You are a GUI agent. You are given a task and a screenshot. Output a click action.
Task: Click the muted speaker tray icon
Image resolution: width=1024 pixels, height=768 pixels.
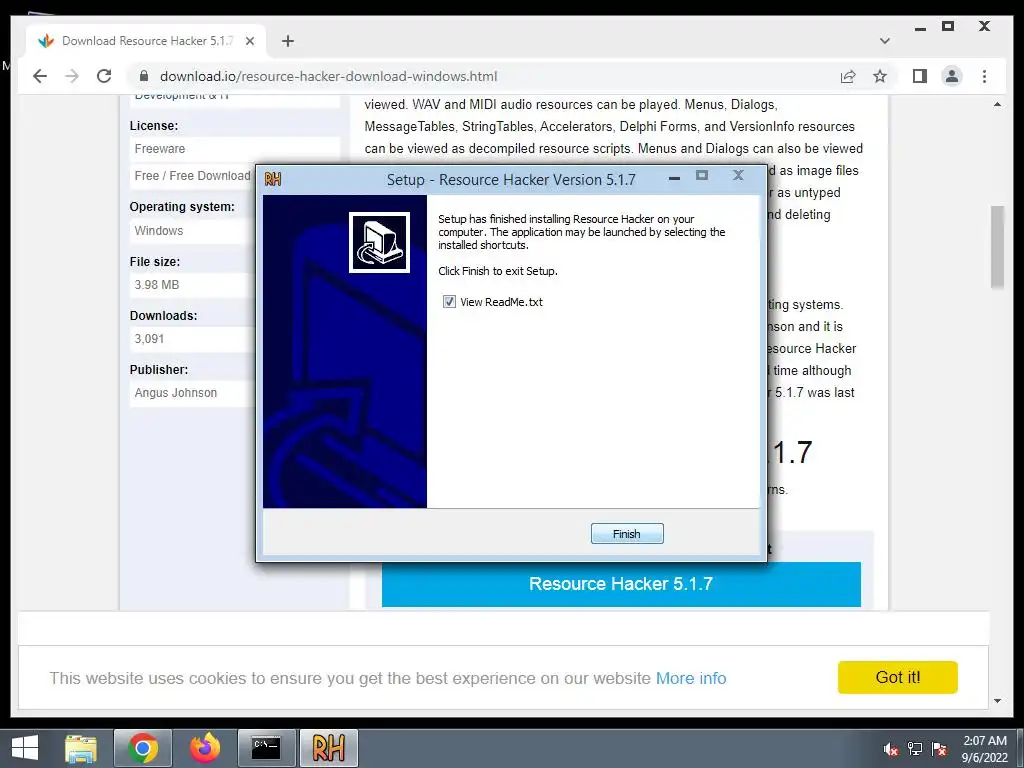[x=890, y=749]
